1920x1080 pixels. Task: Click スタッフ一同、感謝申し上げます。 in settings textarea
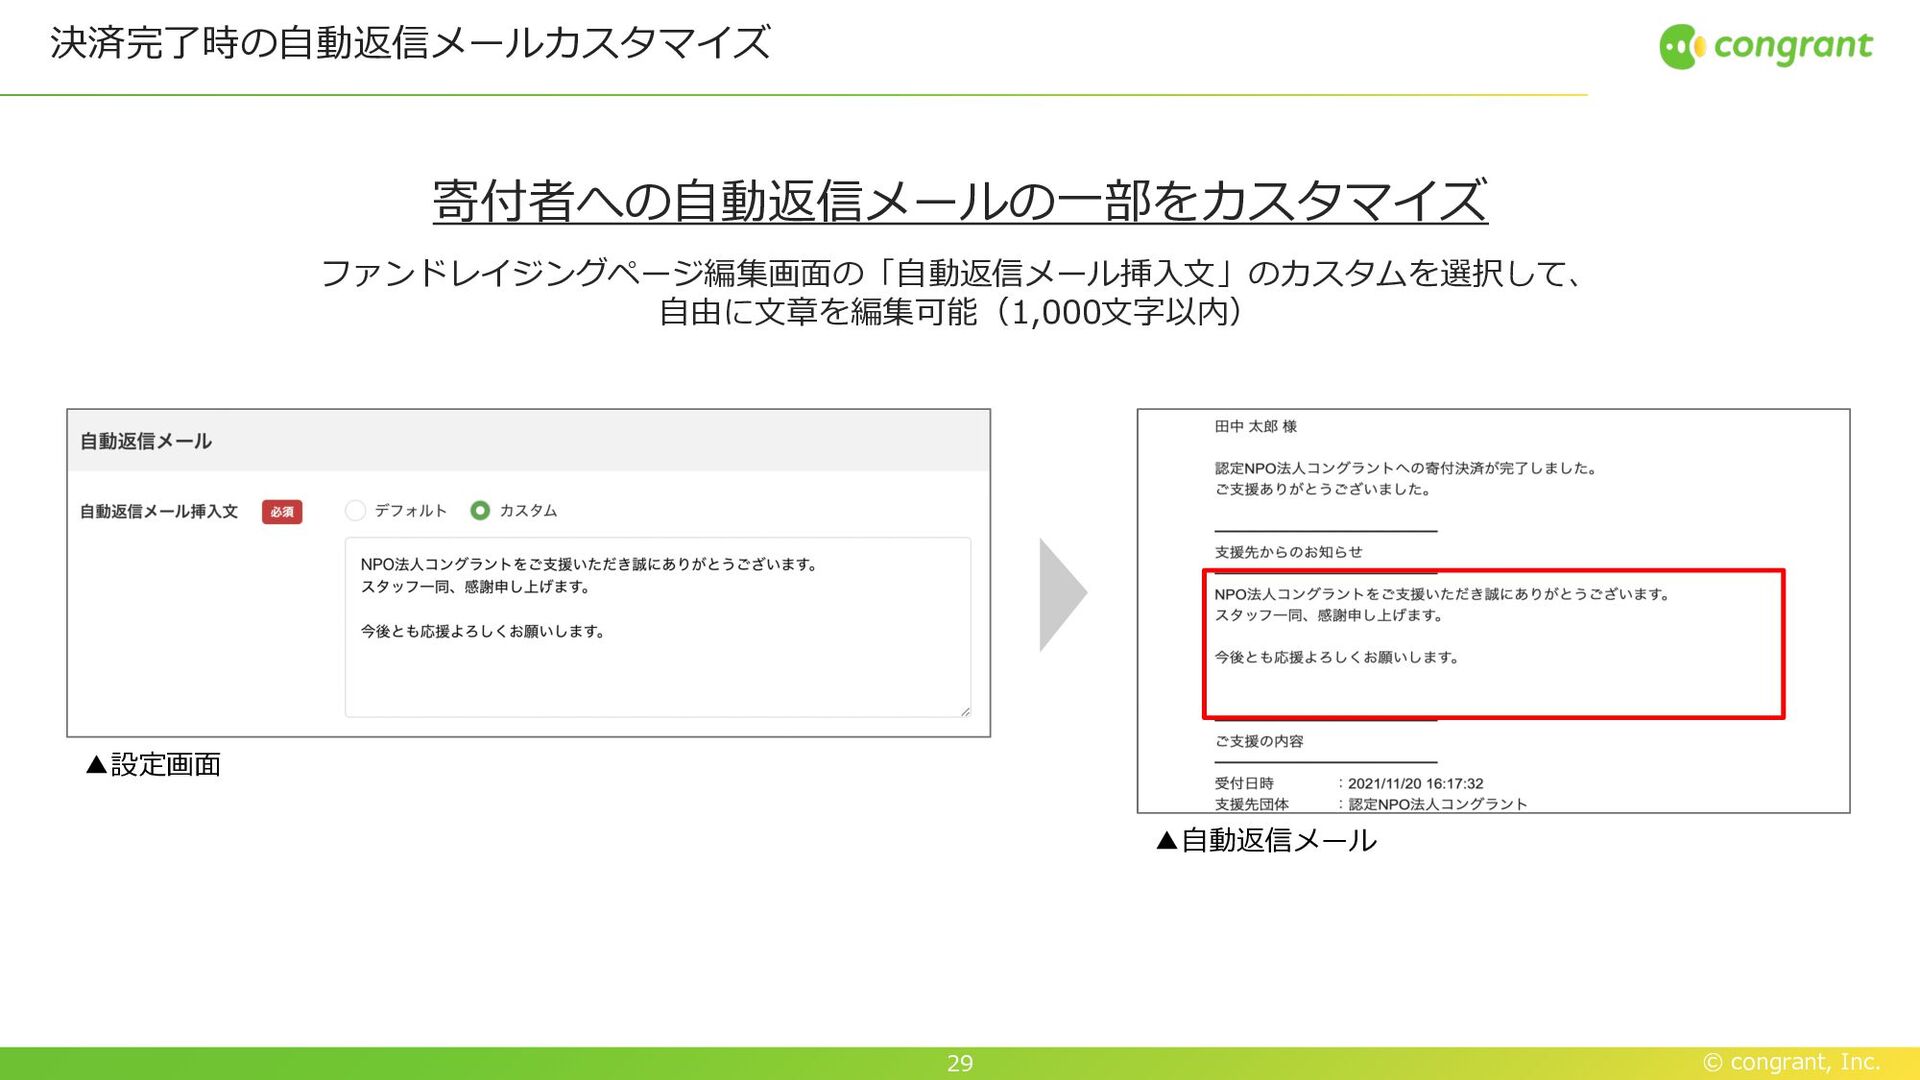477,587
